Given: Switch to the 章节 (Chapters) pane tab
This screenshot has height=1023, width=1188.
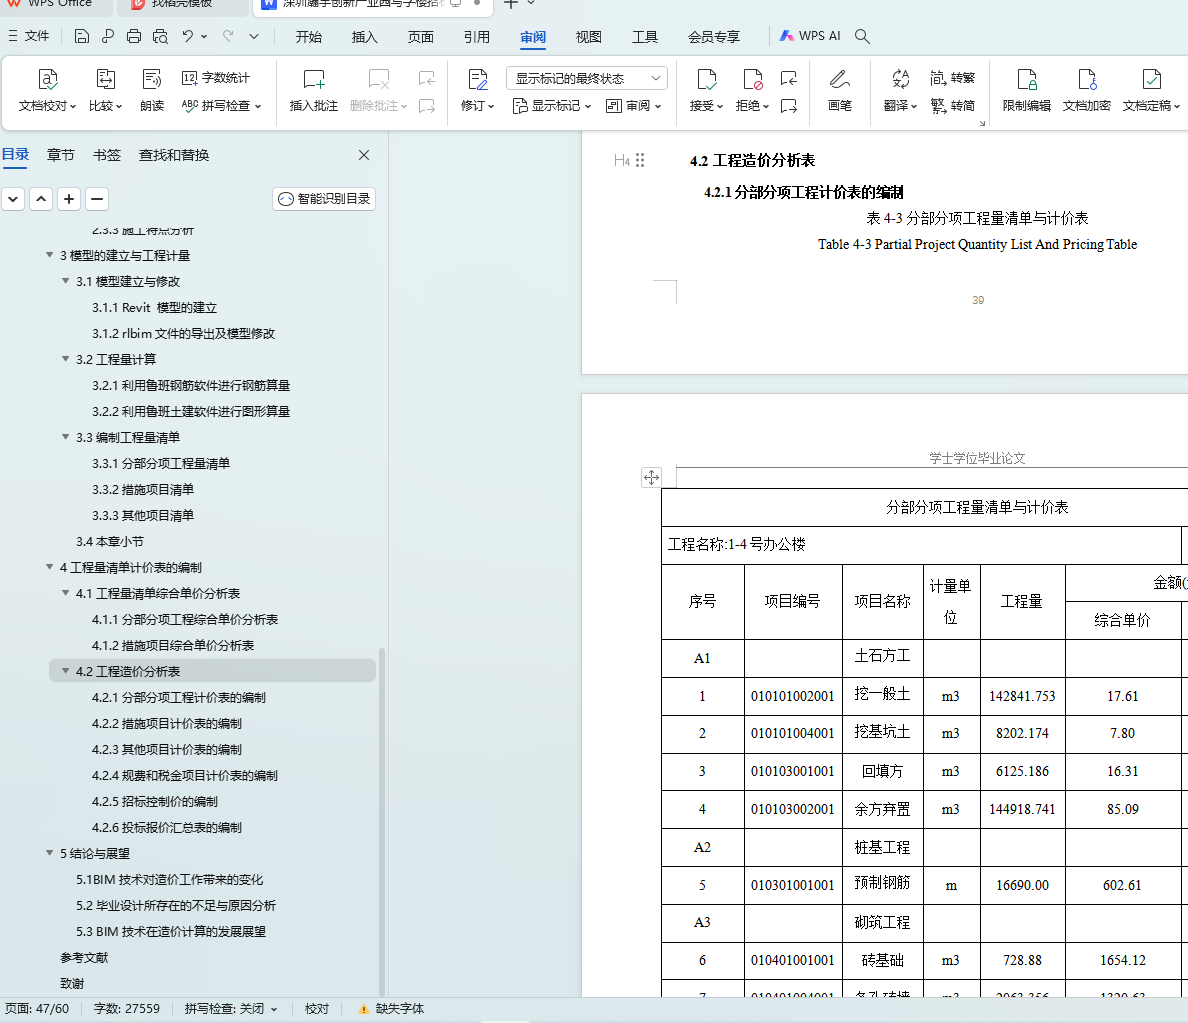Looking at the screenshot, I should pos(61,155).
